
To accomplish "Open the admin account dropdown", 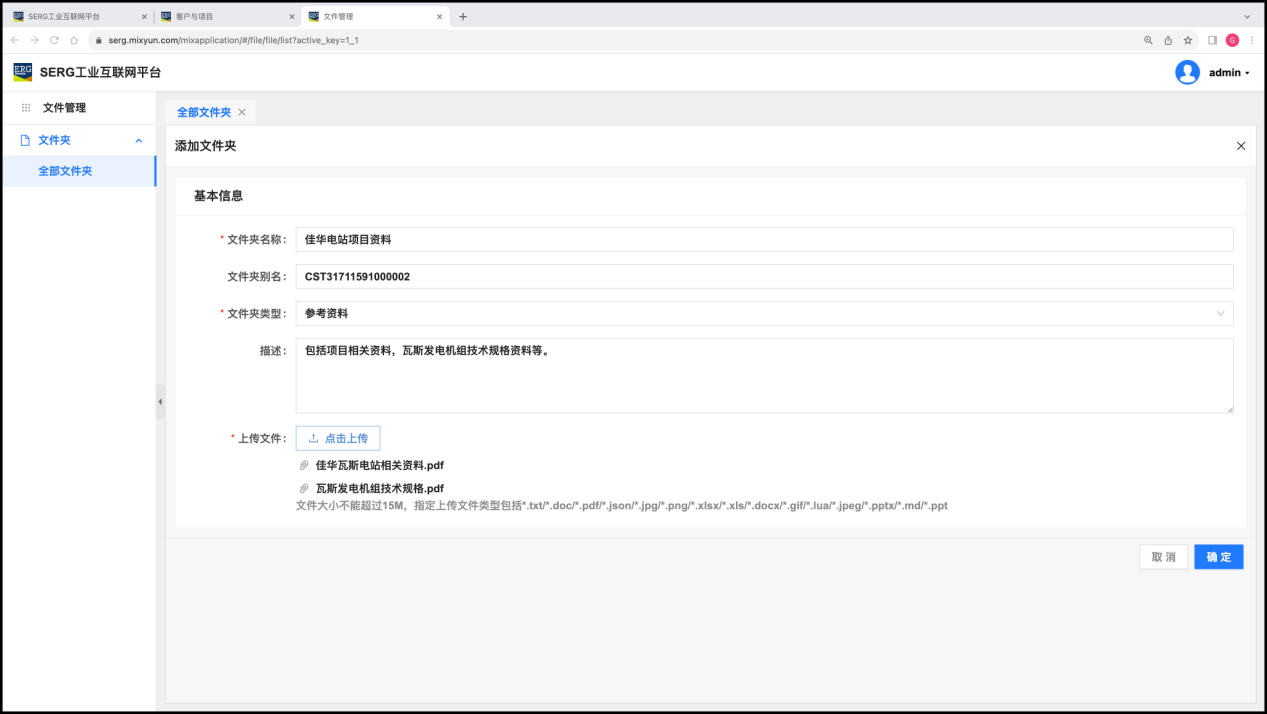I will (1229, 73).
